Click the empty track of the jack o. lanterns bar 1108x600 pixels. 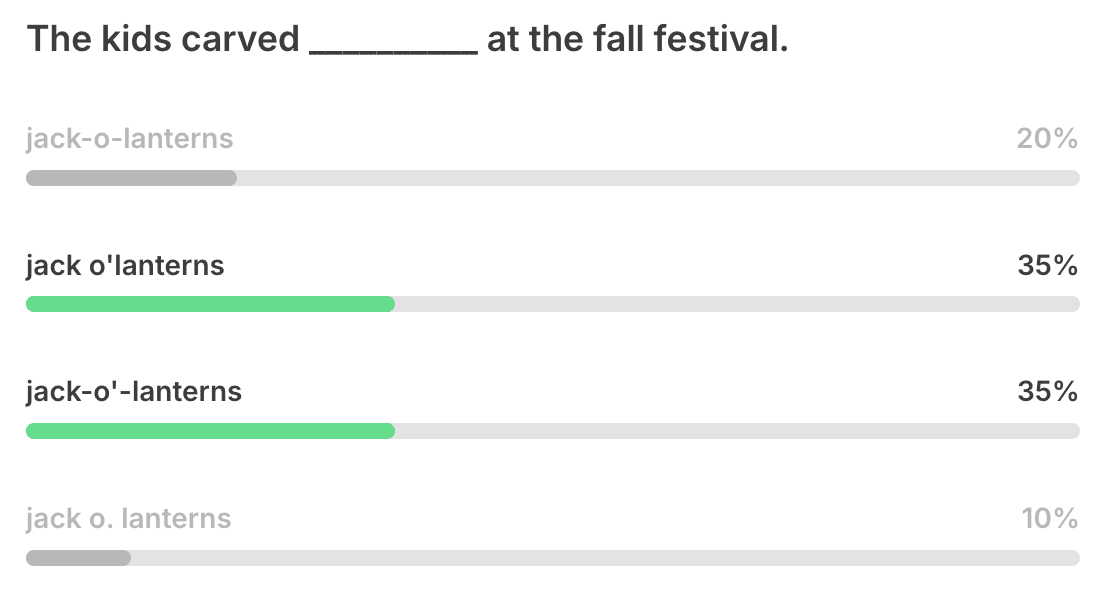point(605,558)
